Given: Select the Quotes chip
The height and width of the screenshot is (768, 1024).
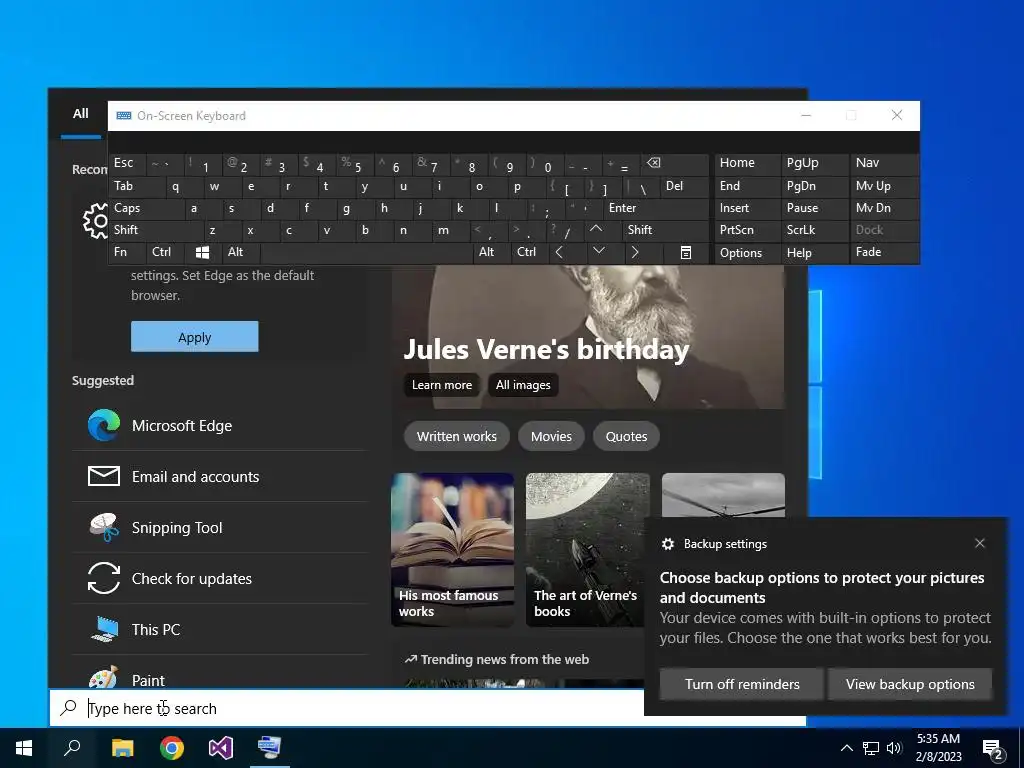Looking at the screenshot, I should coord(626,436).
